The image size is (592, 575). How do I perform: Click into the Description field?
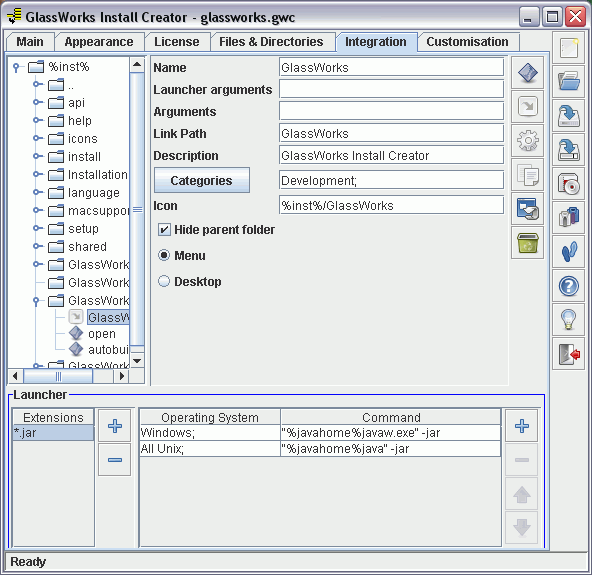tap(391, 156)
